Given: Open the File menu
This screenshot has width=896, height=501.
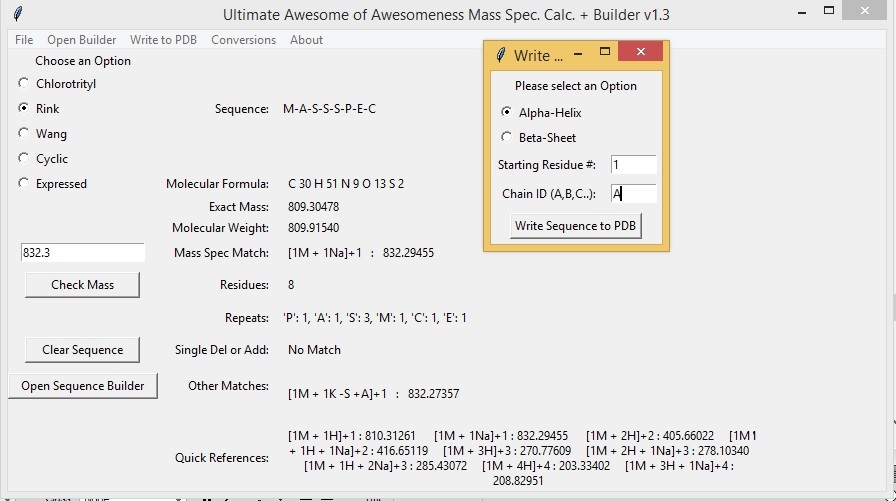Looking at the screenshot, I should 24,40.
